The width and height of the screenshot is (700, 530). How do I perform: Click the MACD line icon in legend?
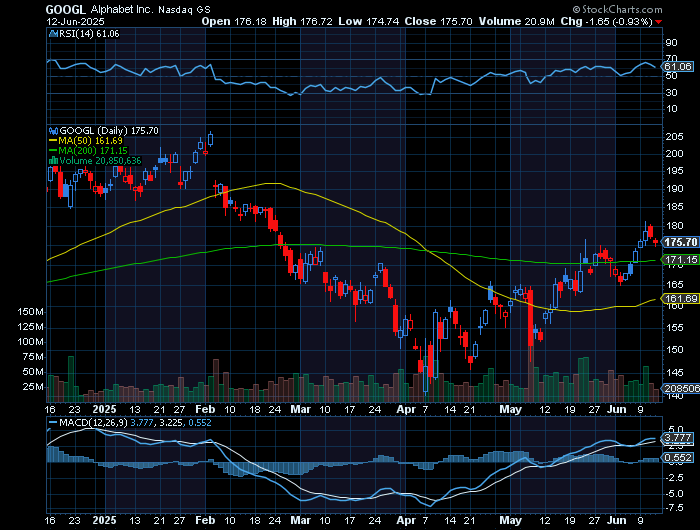53,423
